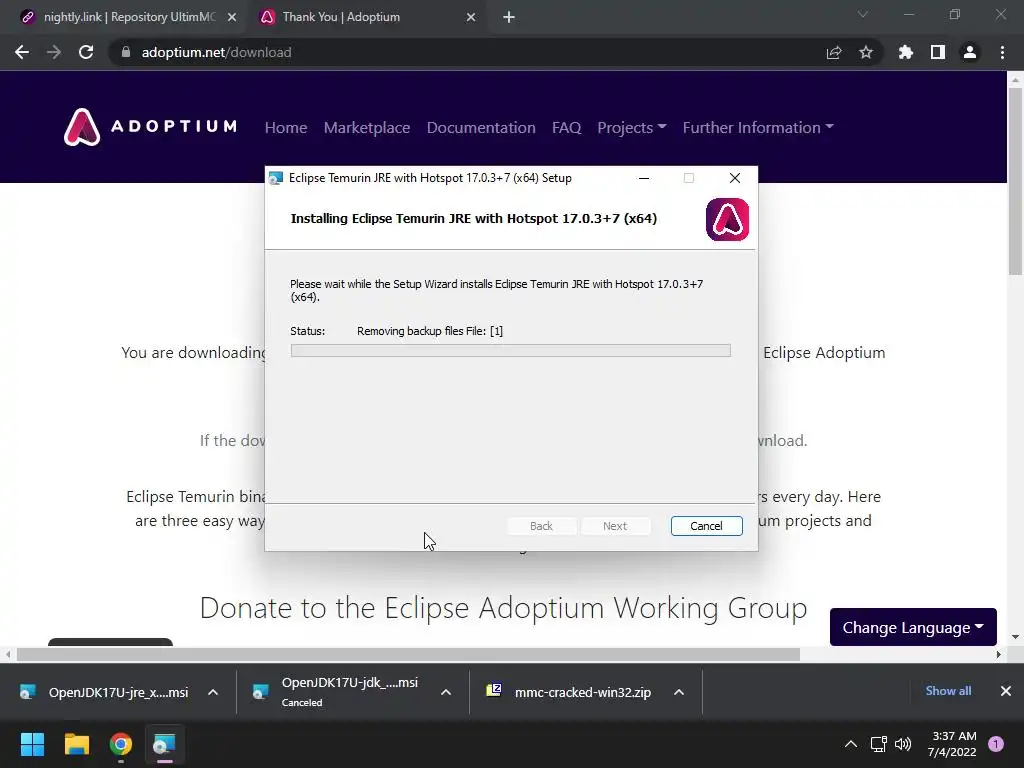
Task: Open the FAQ nav link
Action: (566, 127)
